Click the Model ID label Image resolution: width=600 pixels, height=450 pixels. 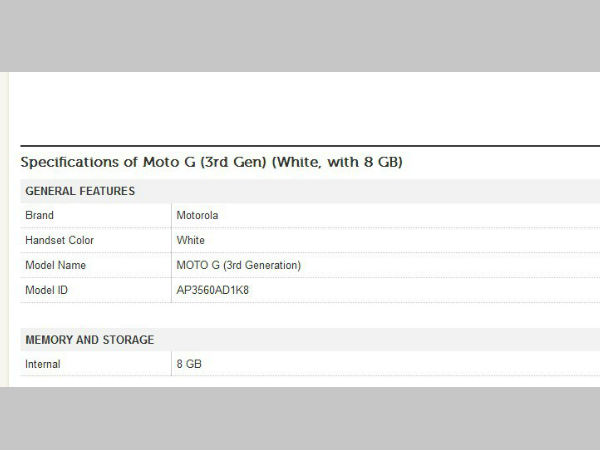click(x=47, y=290)
